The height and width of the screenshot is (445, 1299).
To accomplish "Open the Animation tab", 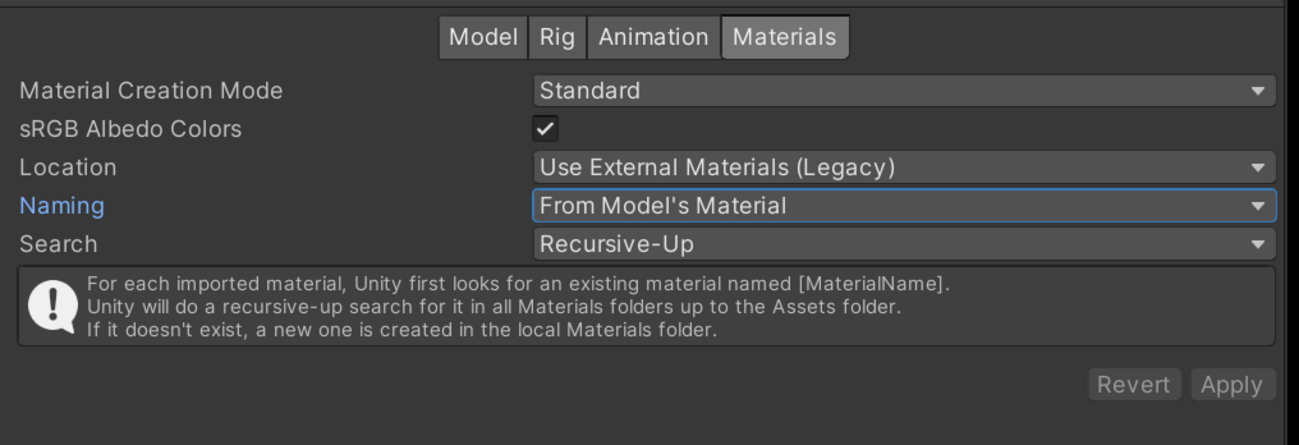I will point(653,37).
